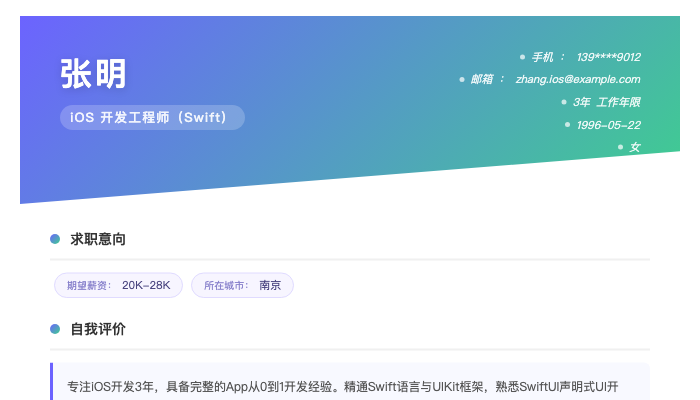This screenshot has width=700, height=400.
Task: Click the 所在城市 南京 tag
Action: pos(242,285)
